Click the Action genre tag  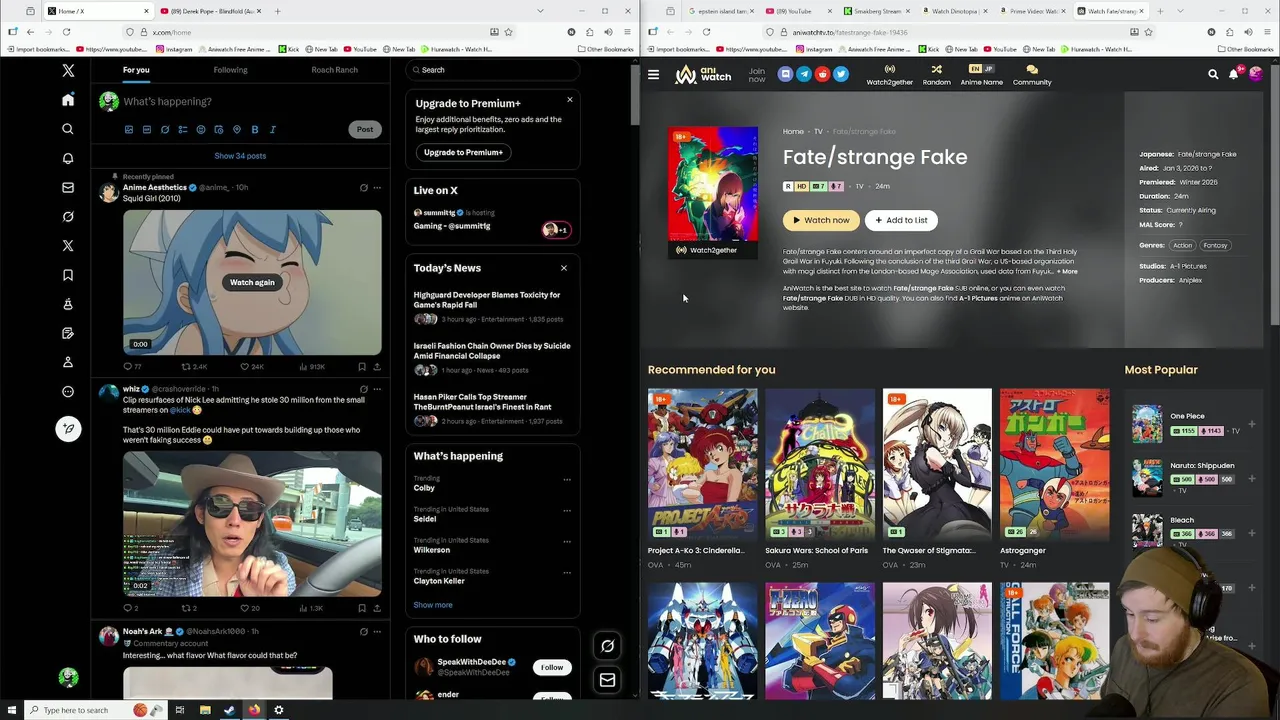point(1183,245)
